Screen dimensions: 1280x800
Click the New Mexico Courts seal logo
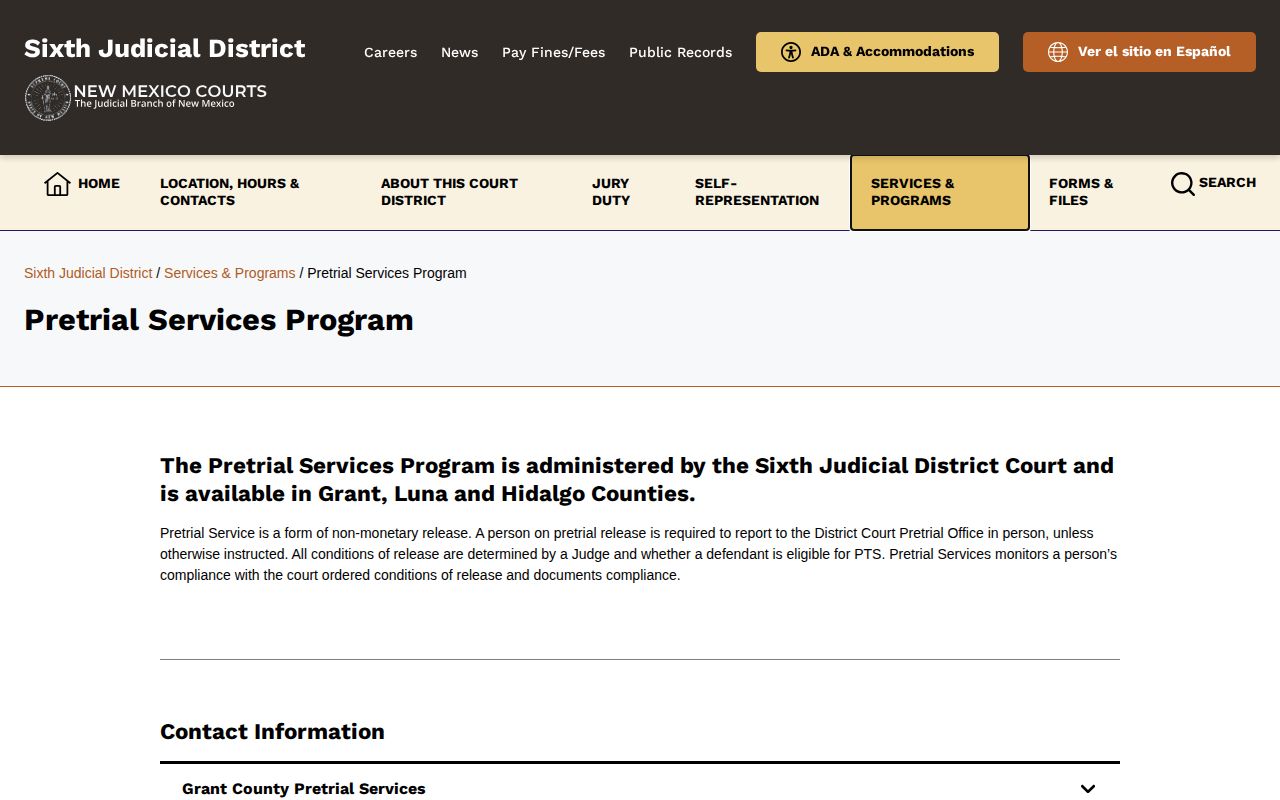click(47, 97)
